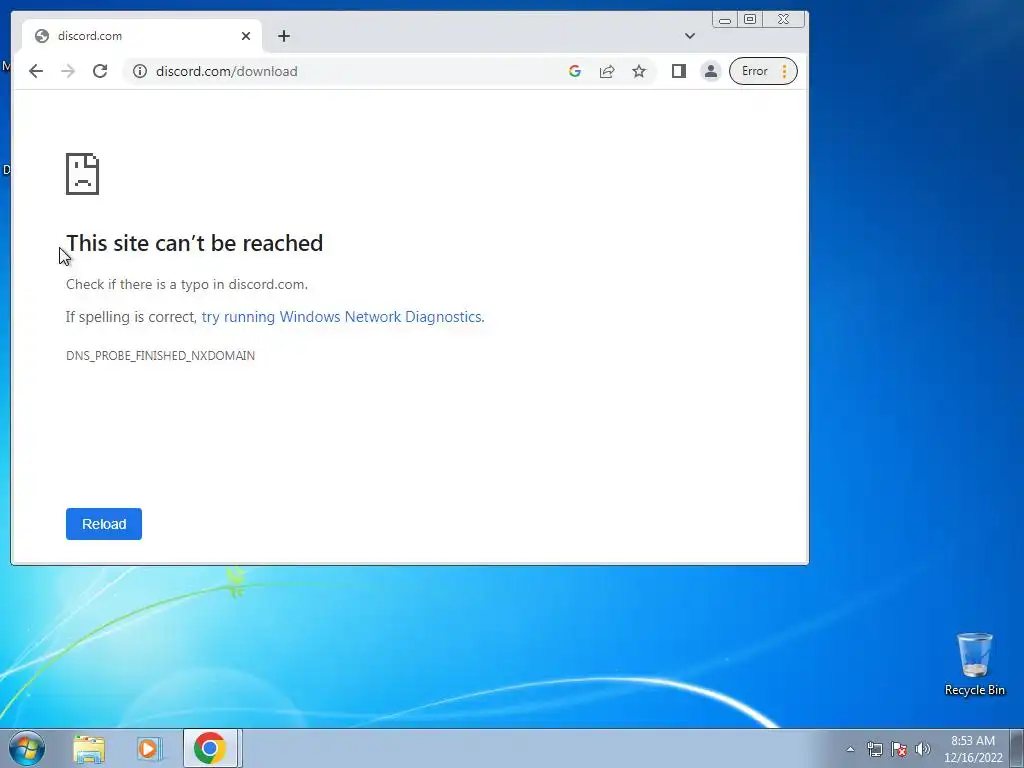Image resolution: width=1024 pixels, height=768 pixels.
Task: Expand the tab search chevron
Action: 690,36
